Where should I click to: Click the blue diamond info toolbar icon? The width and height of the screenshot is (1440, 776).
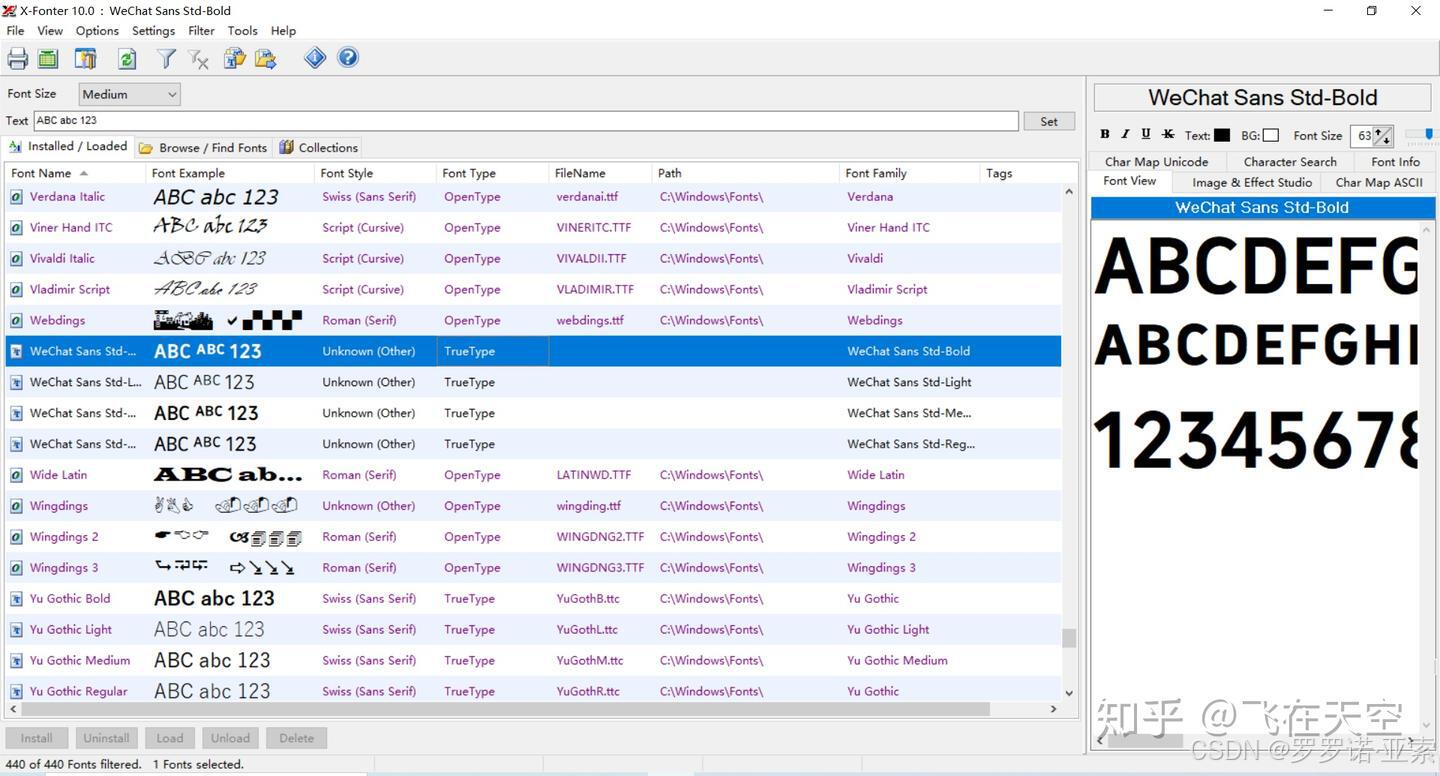point(315,58)
